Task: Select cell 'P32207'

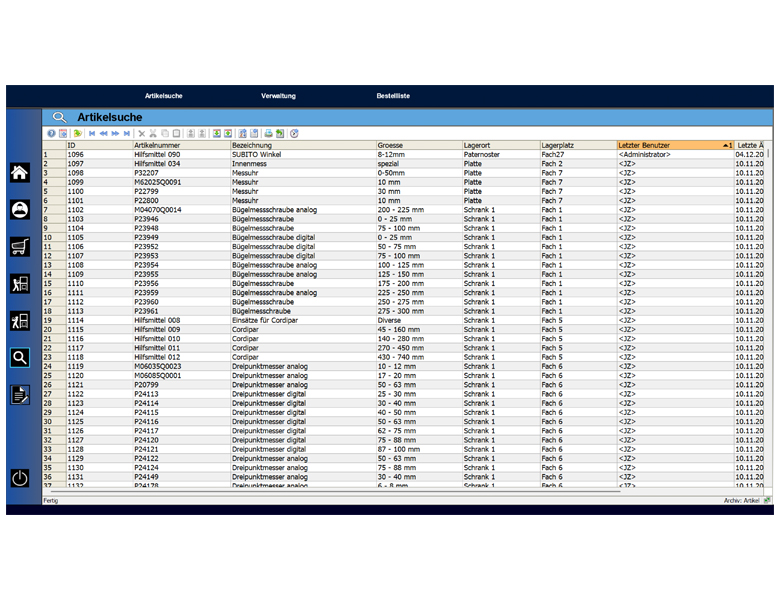Action: coord(182,173)
